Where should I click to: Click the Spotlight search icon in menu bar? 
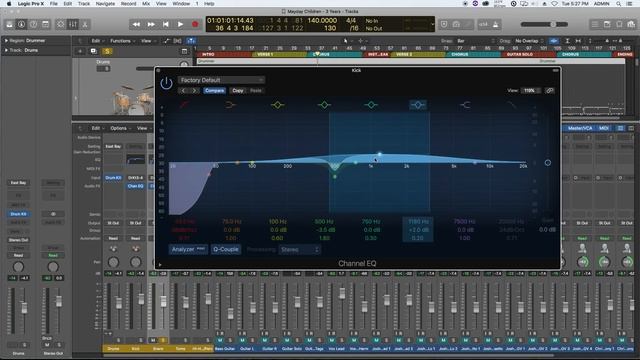click(x=619, y=4)
